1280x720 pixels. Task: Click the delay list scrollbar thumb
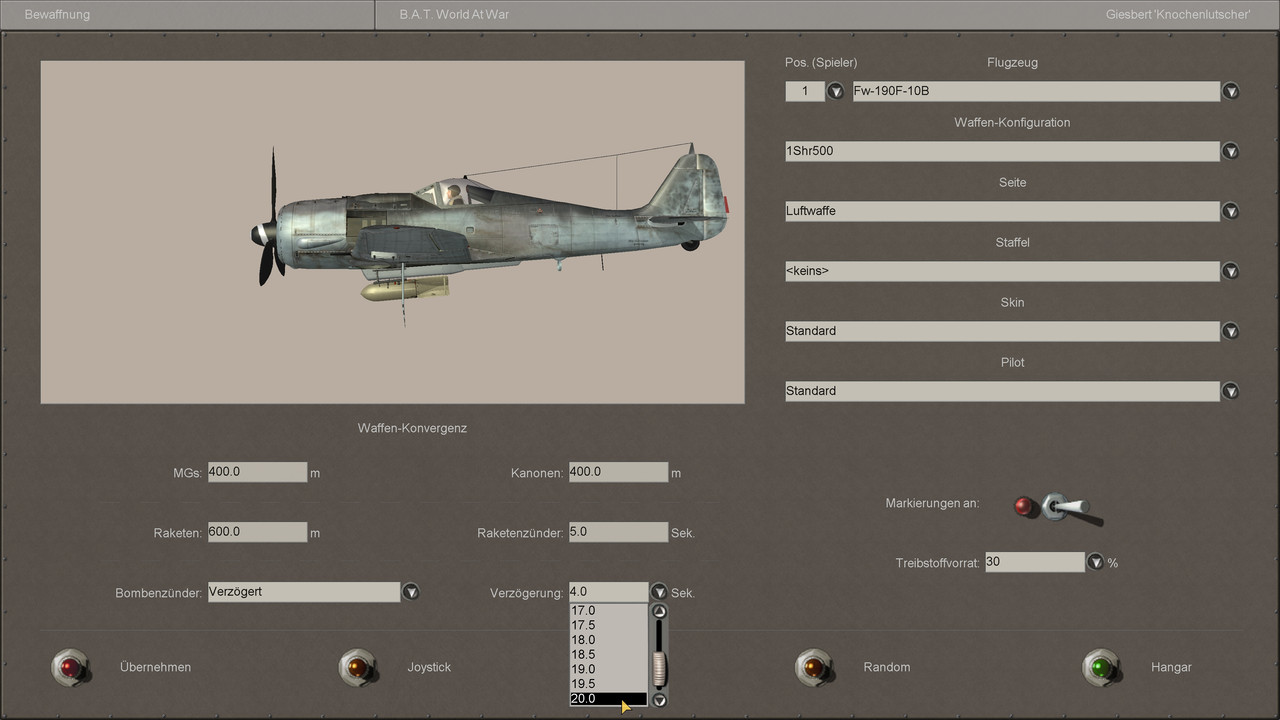tap(659, 668)
